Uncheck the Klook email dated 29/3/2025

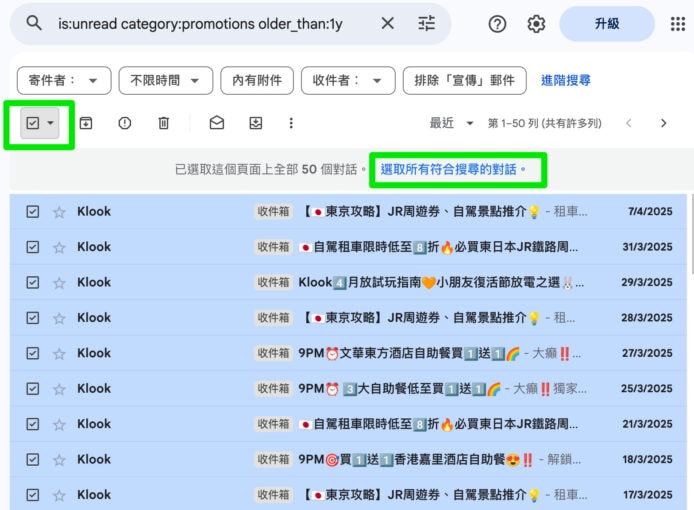(x=33, y=283)
